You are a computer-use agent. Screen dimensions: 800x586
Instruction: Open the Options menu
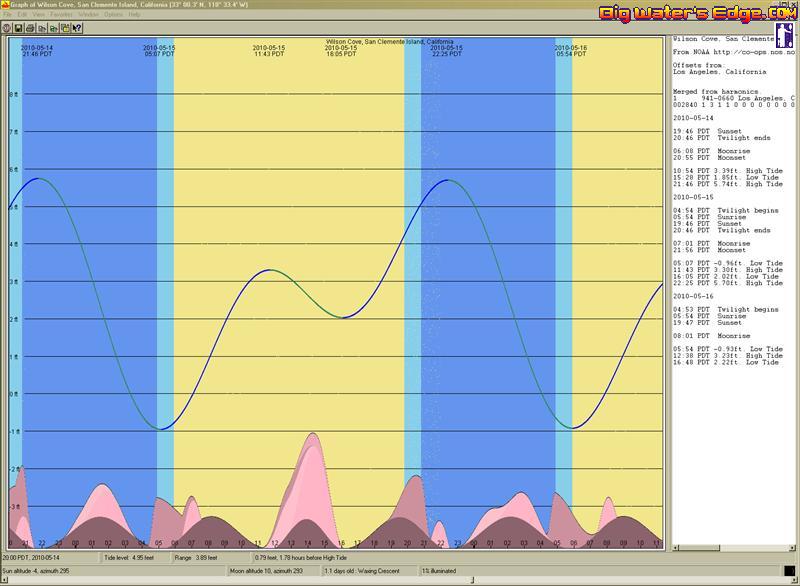(113, 16)
